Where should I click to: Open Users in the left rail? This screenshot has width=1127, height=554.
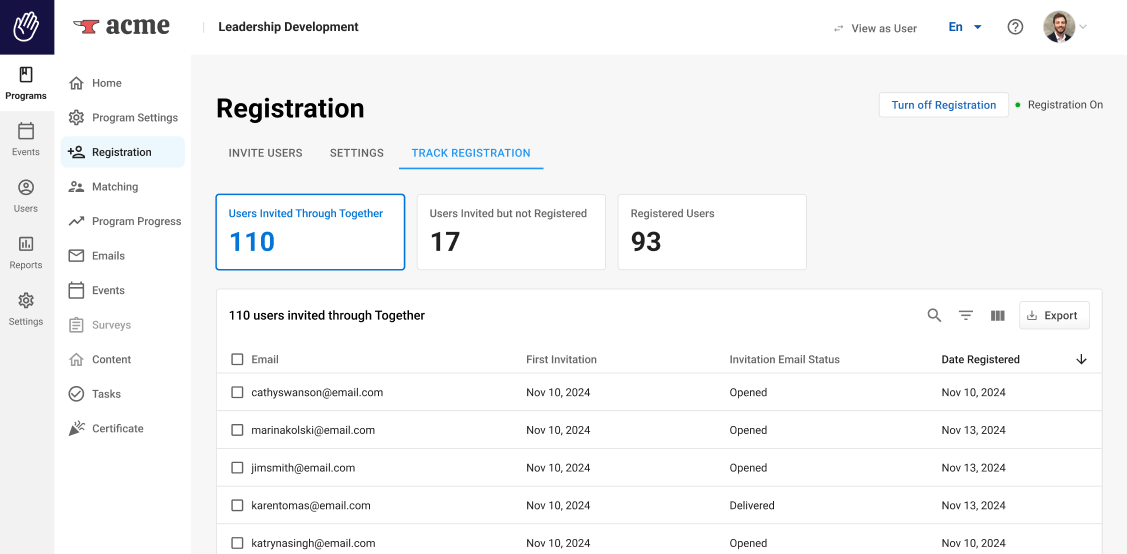(x=26, y=196)
